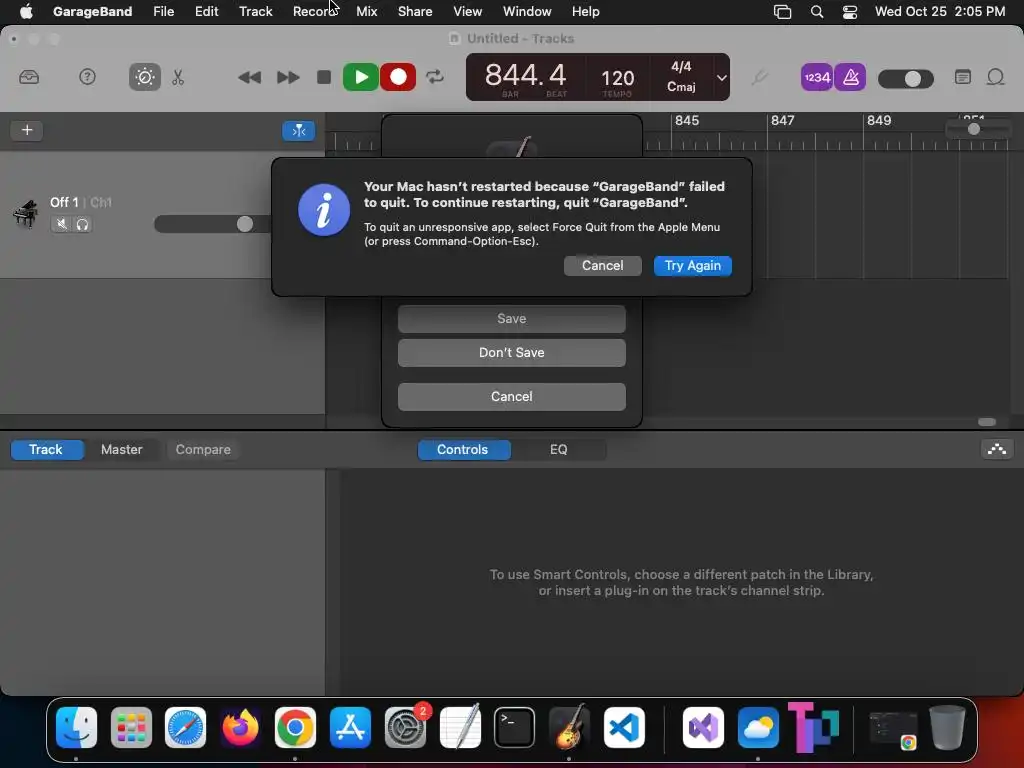This screenshot has height=768, width=1024.
Task: Click the green Play button
Action: 360,77
